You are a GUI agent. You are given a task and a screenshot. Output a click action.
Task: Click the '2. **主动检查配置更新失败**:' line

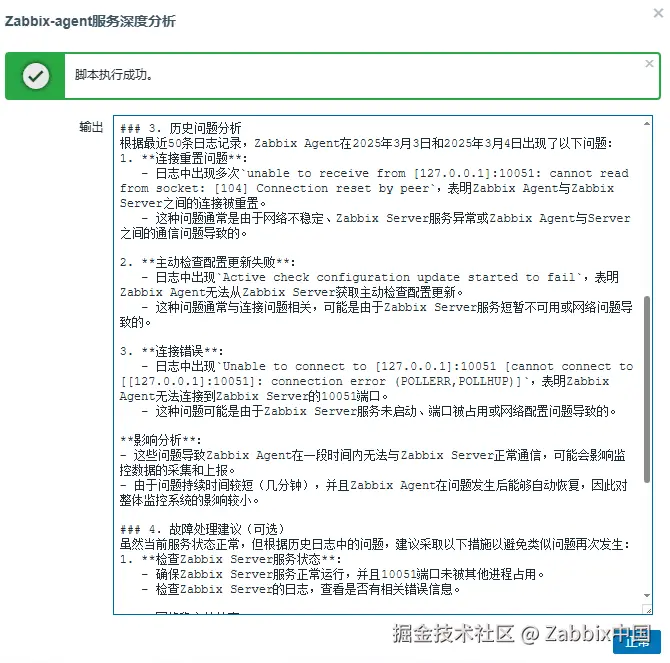click(x=207, y=262)
